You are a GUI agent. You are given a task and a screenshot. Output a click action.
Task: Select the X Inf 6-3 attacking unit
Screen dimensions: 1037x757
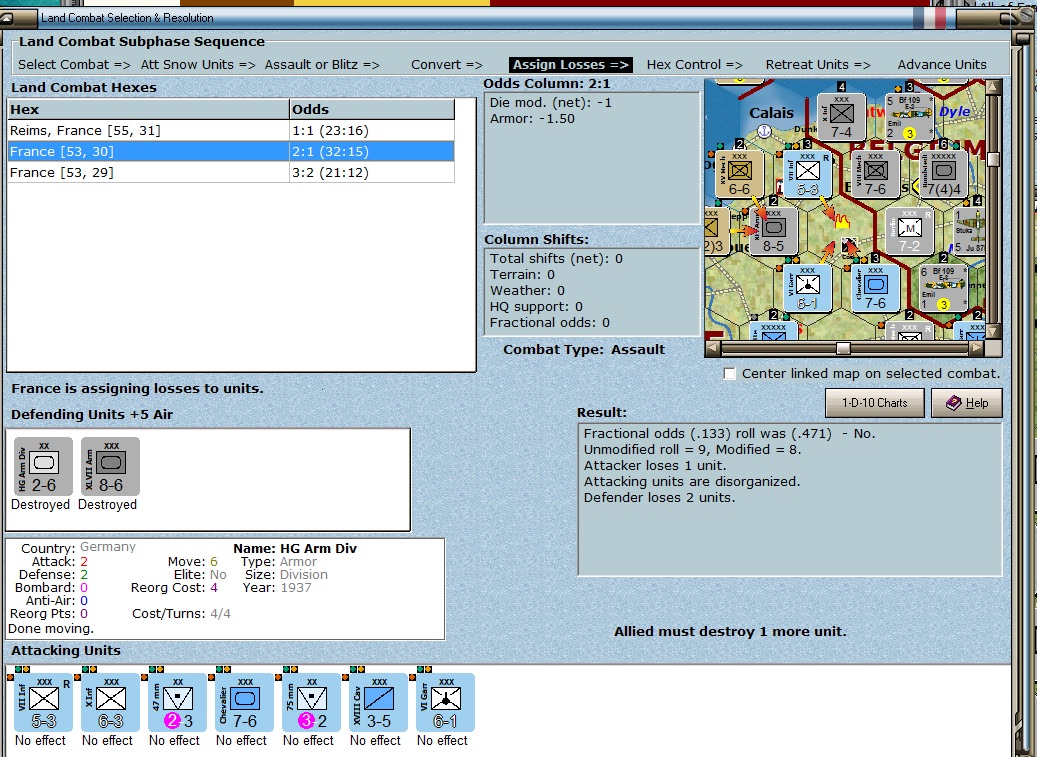pyautogui.click(x=110, y=702)
